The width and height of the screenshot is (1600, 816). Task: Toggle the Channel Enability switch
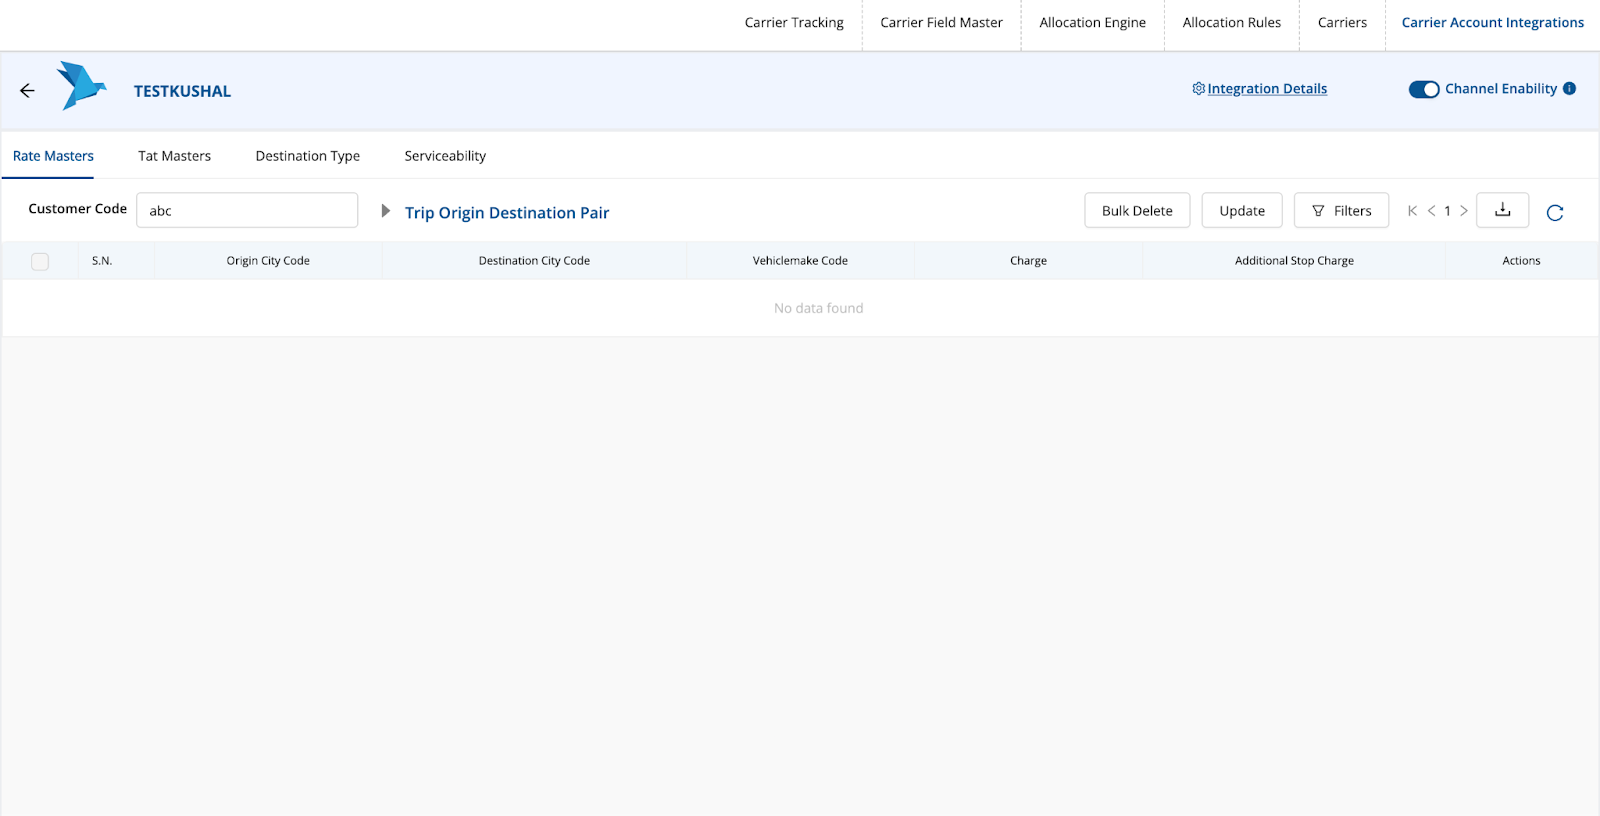(x=1423, y=89)
